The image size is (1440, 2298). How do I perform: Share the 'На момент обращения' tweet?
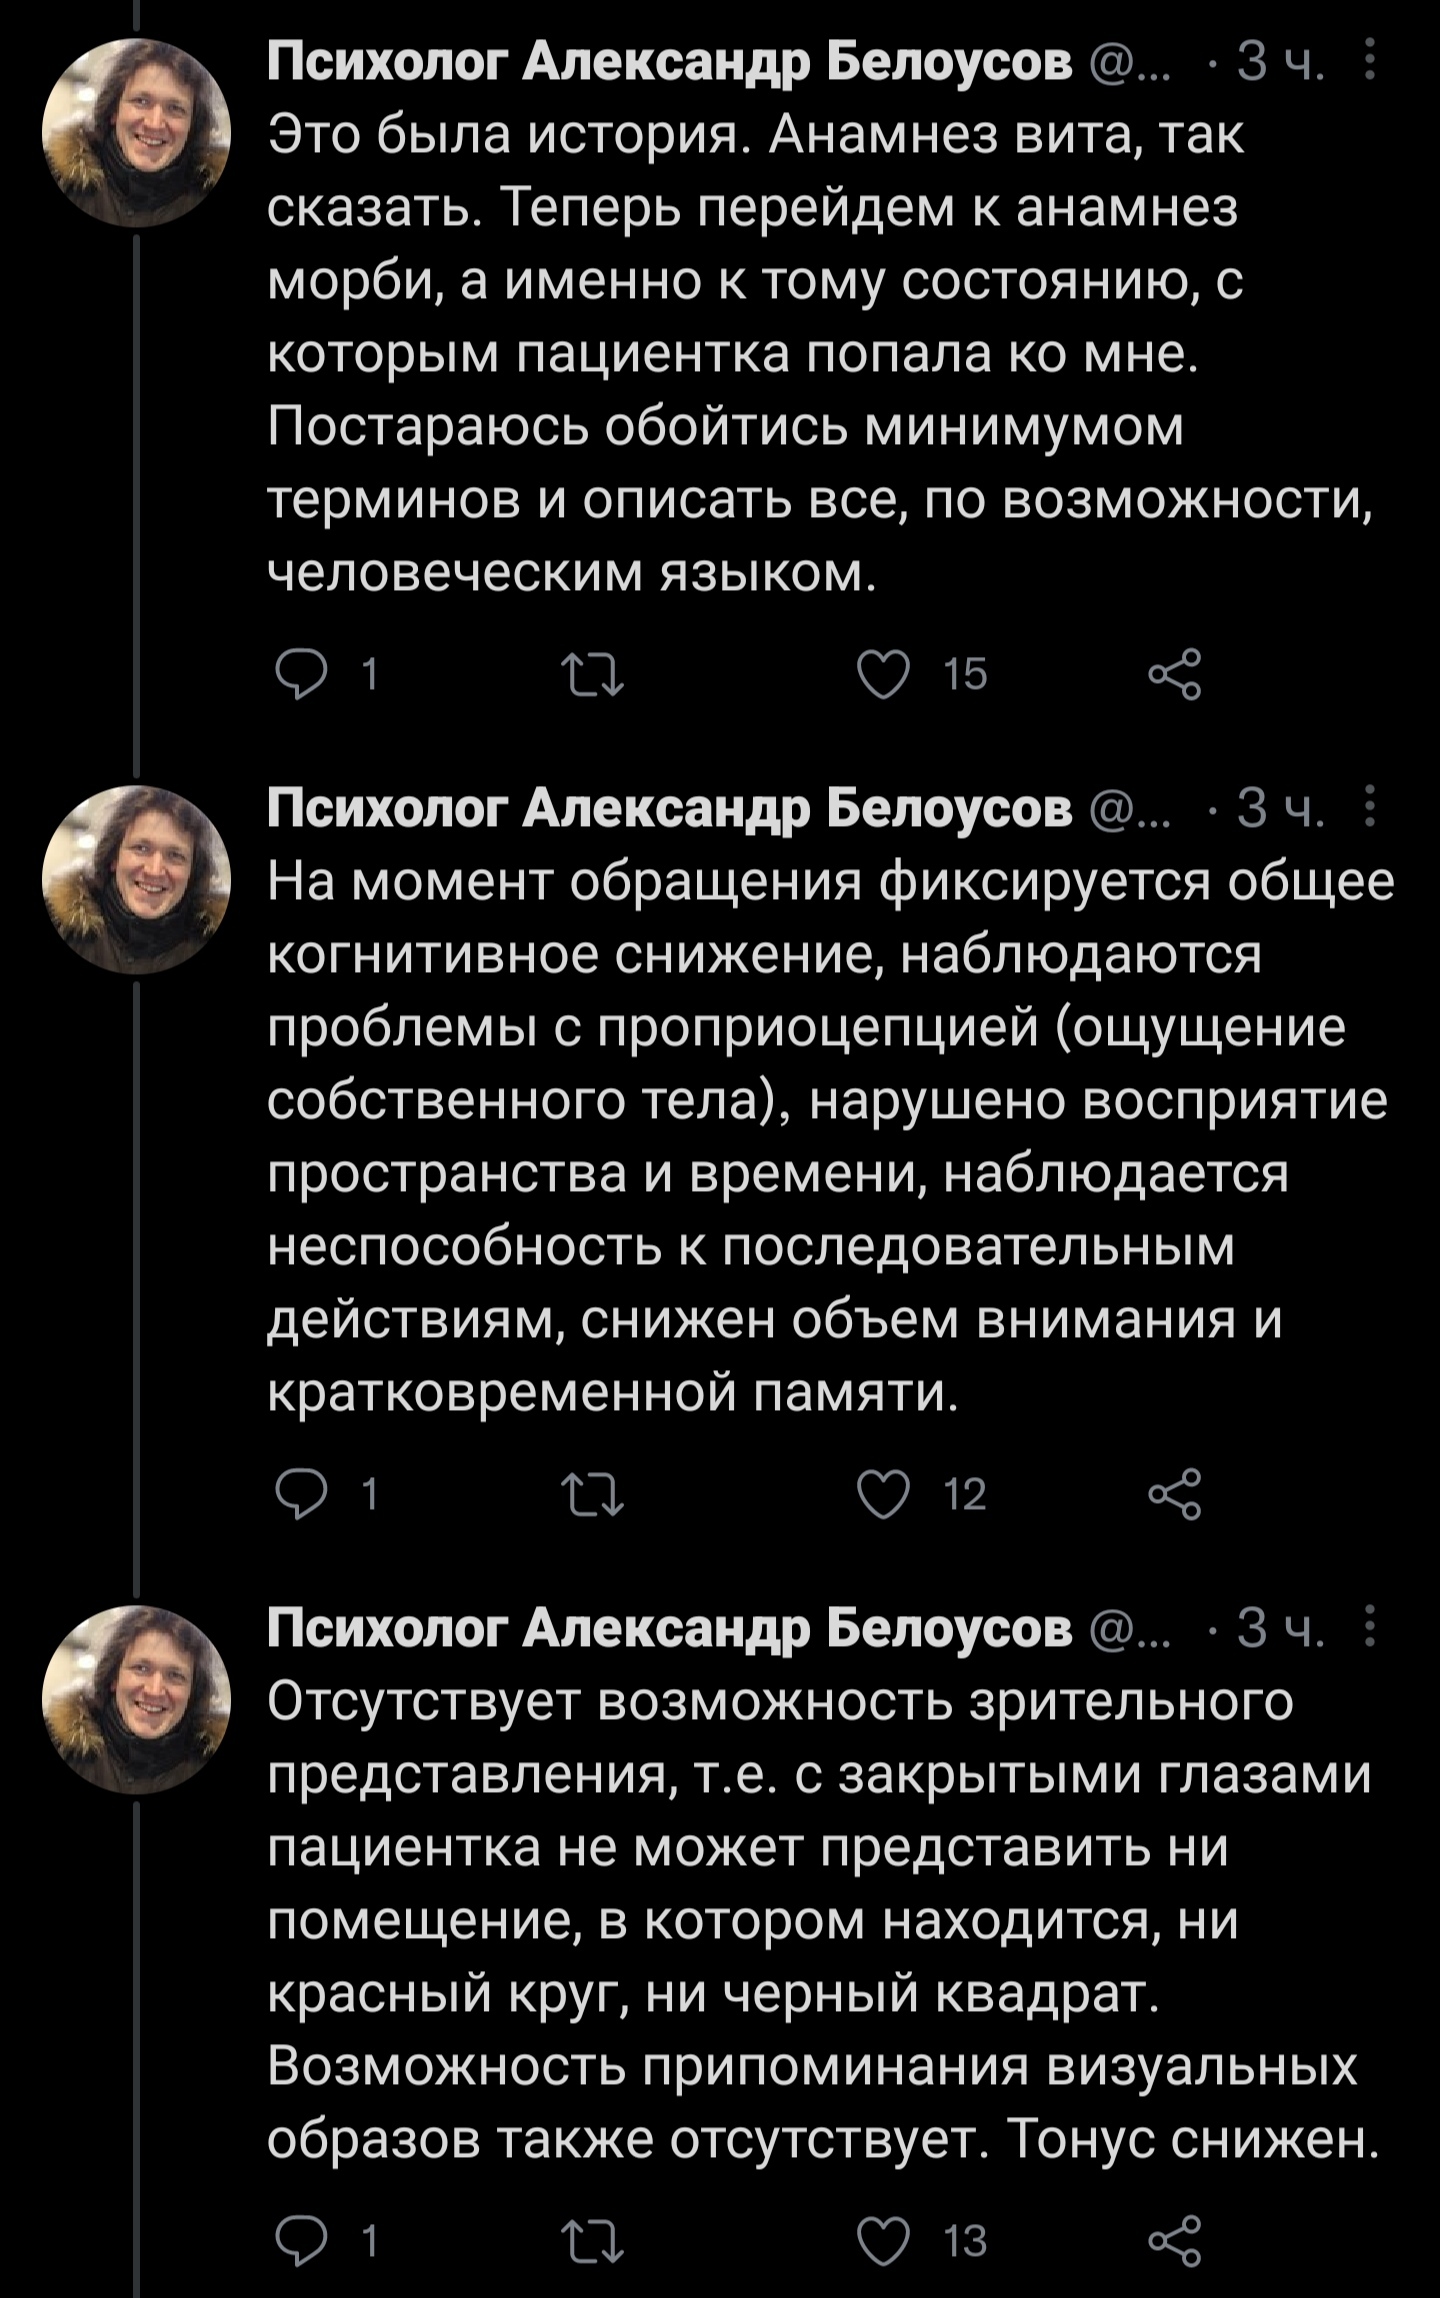(1174, 1494)
